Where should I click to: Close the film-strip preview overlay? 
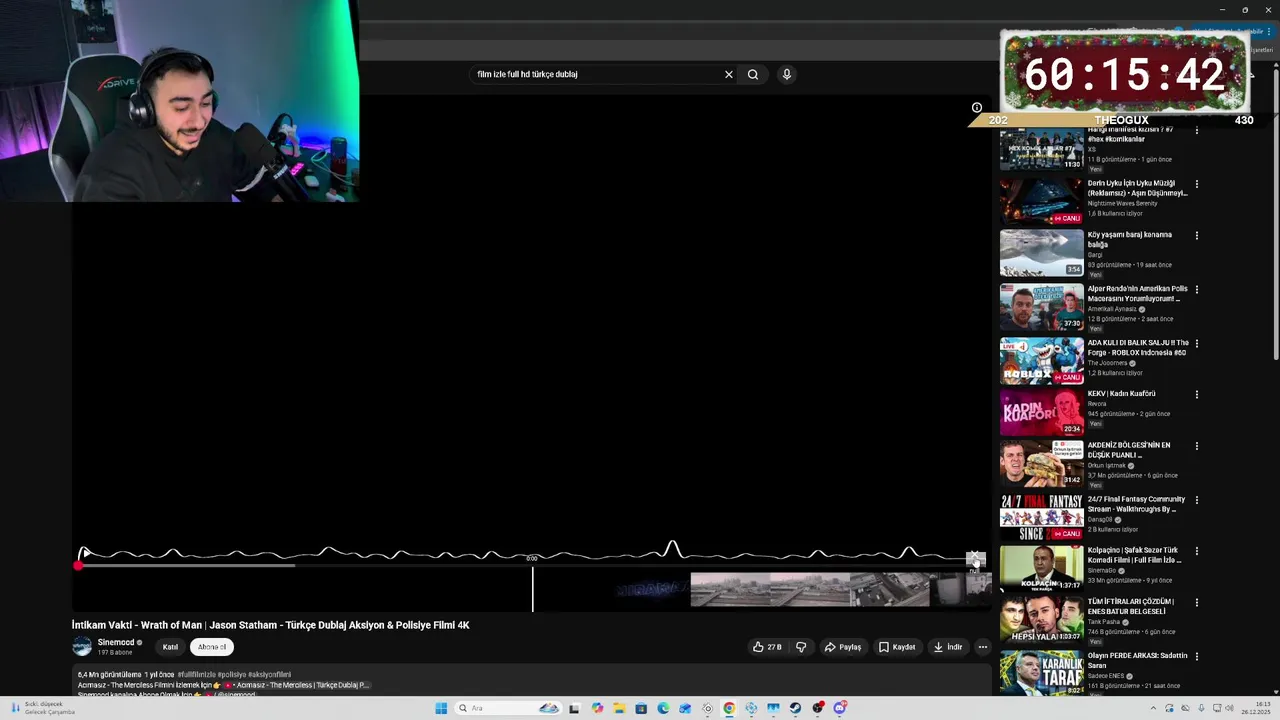[975, 556]
